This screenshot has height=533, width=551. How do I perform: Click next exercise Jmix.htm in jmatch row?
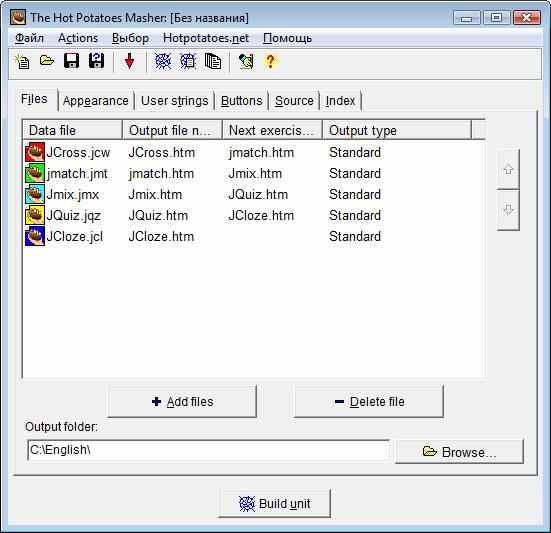click(x=255, y=173)
